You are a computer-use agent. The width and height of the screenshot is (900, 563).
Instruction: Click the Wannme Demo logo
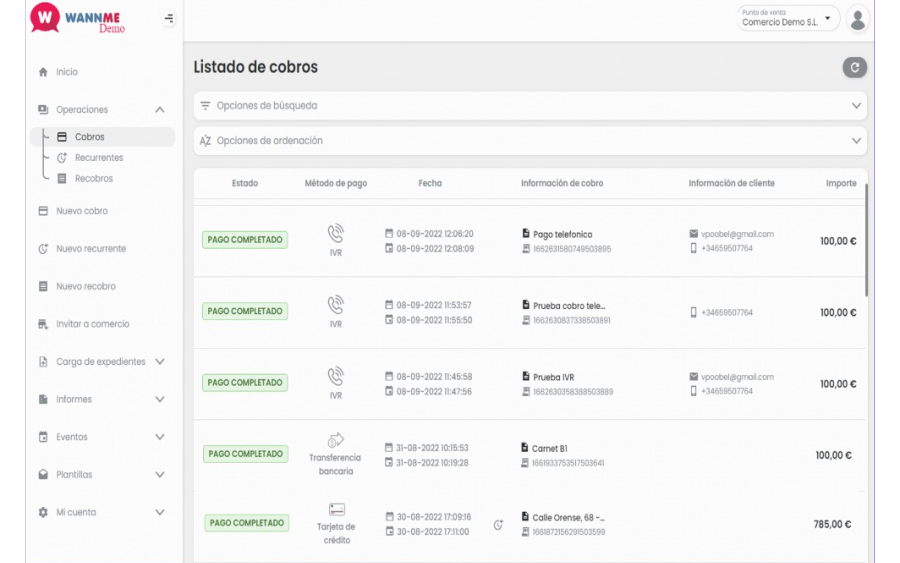(77, 18)
